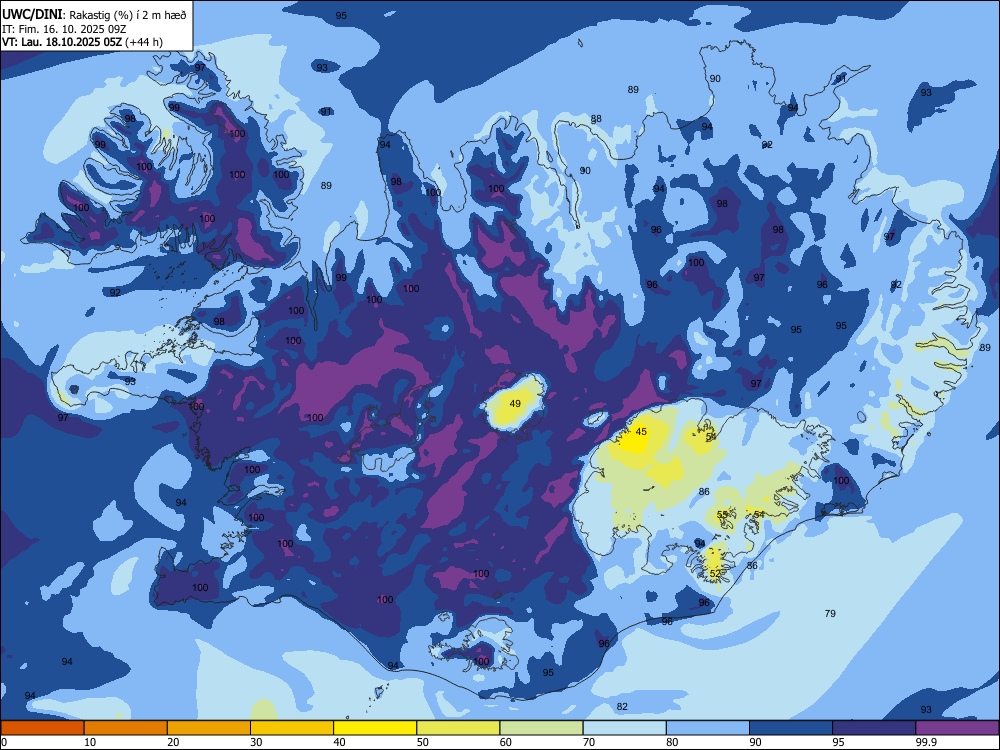Click the '80' legend scale label

pos(672,742)
